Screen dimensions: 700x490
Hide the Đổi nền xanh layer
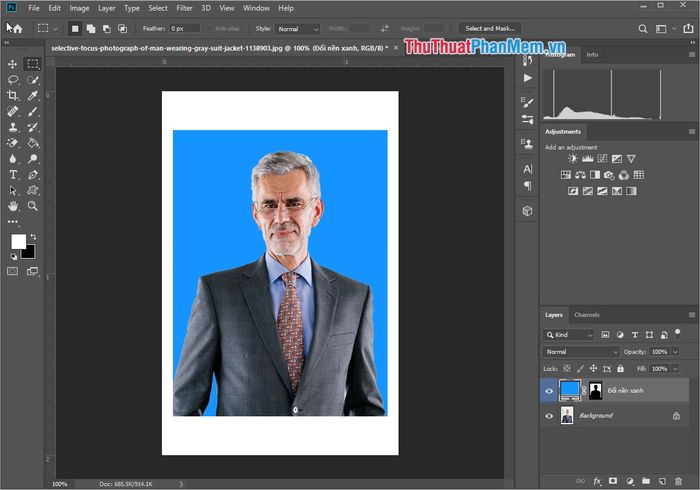click(x=549, y=391)
